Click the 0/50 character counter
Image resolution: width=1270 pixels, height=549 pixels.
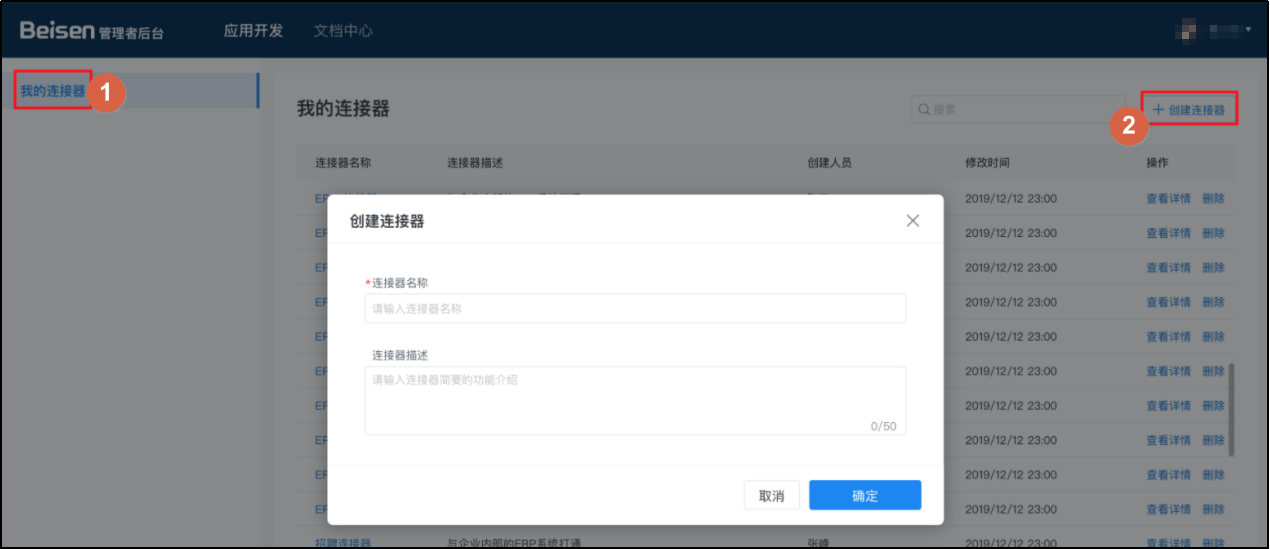pyautogui.click(x=883, y=426)
